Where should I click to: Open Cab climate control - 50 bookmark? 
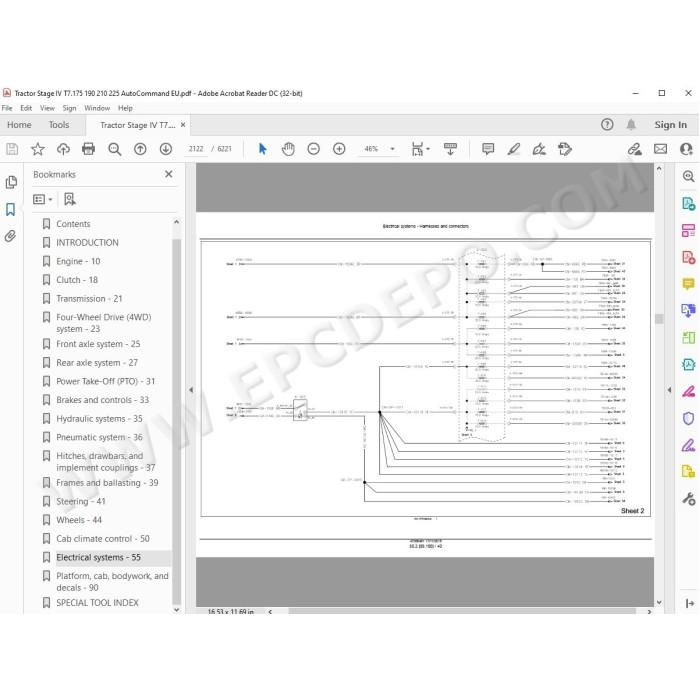click(103, 539)
